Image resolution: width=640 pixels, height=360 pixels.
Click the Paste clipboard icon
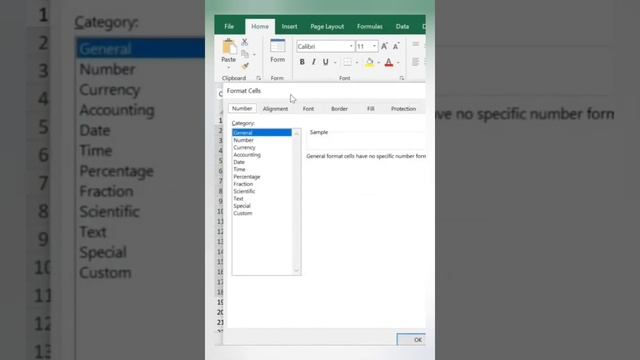[229, 47]
